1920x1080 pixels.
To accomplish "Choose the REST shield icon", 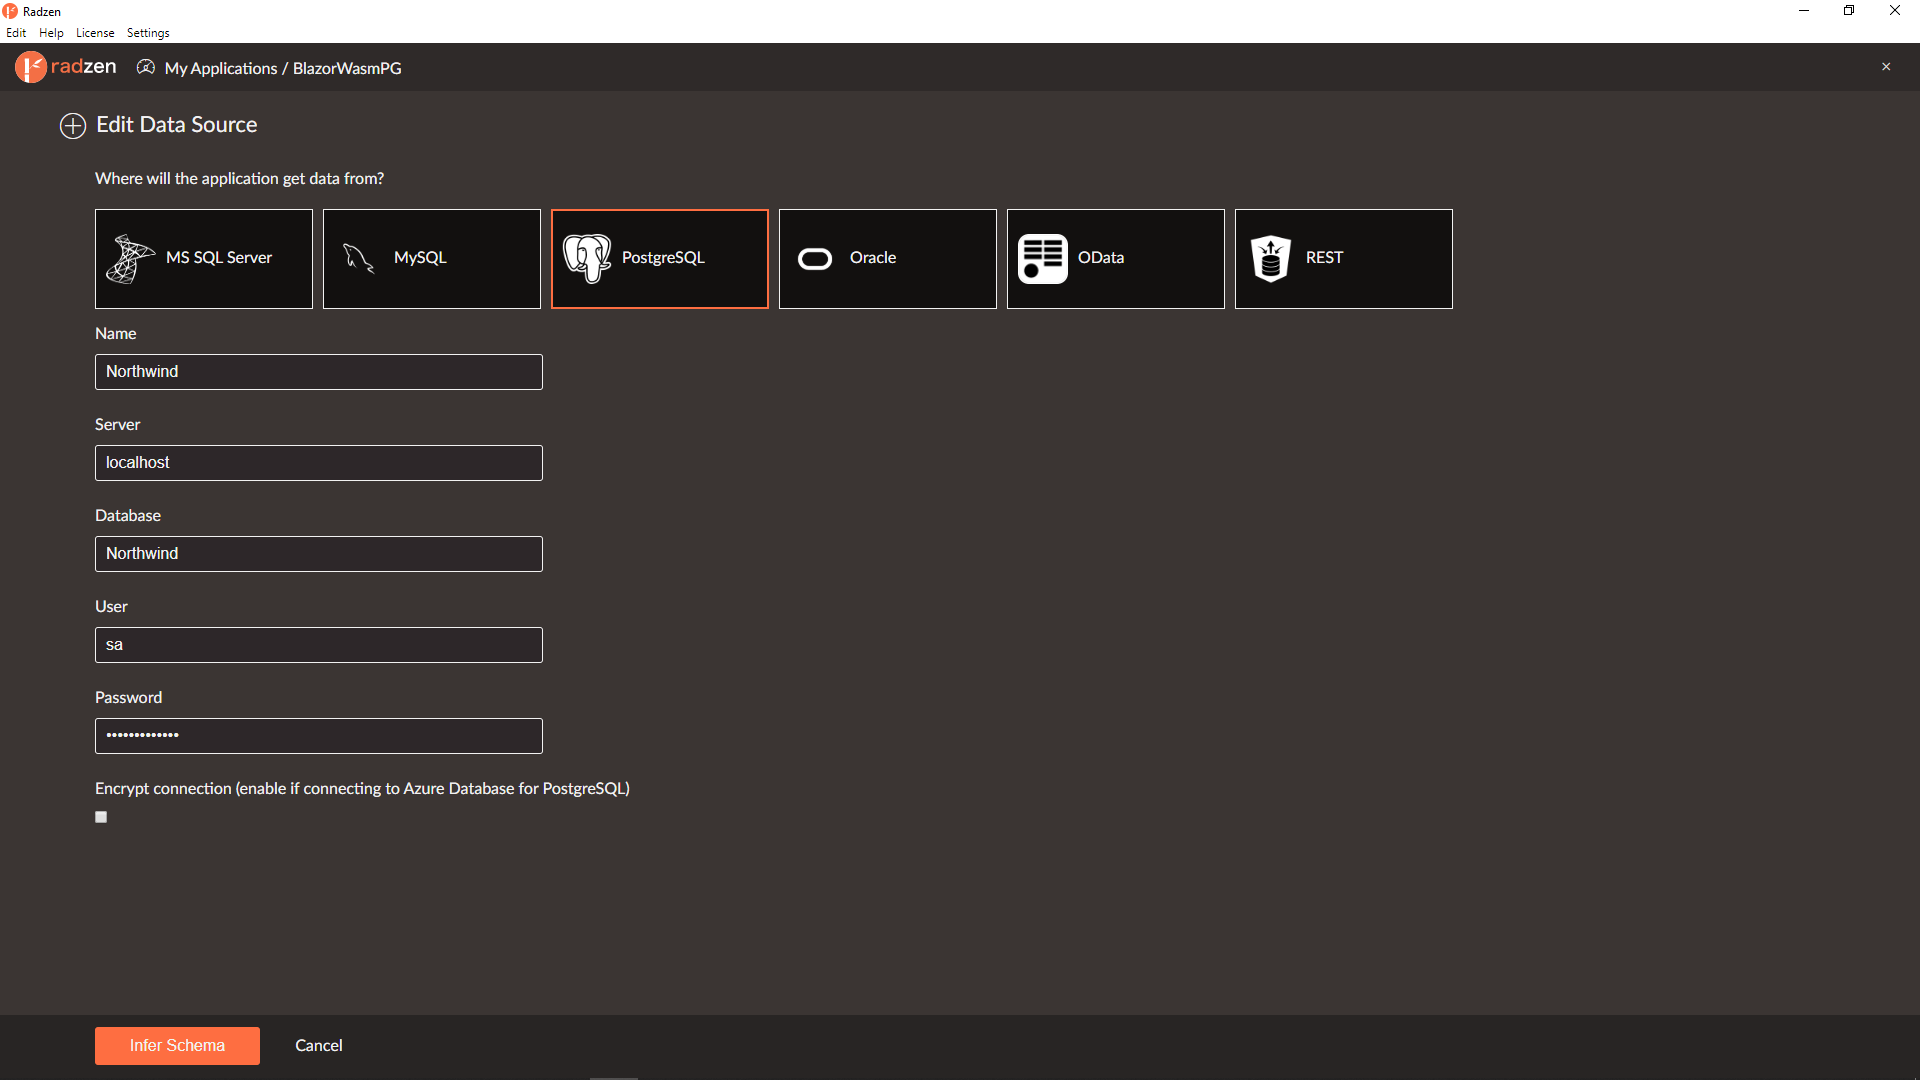I will click(x=1271, y=259).
